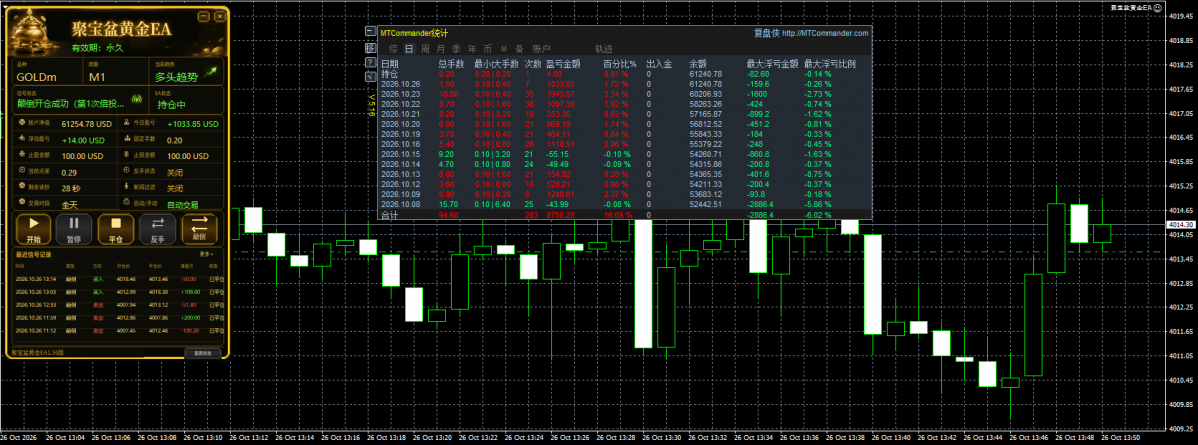Click the take-profit icon in the left 100.00 USD row
Screen dimensions: 1198x445
point(21,155)
